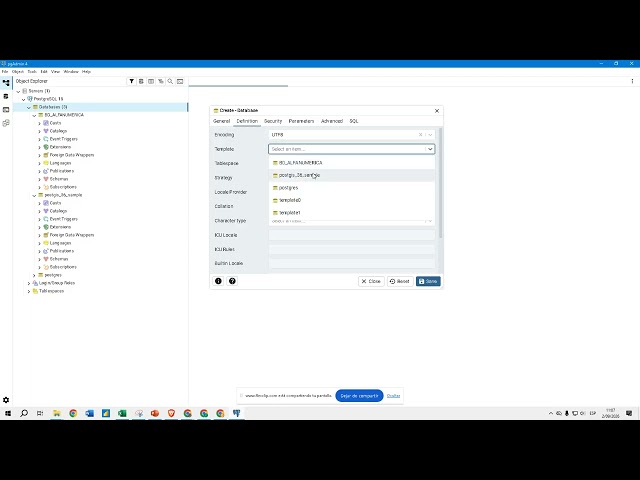
Task: Choose template0 in the Template list
Action: (351, 200)
